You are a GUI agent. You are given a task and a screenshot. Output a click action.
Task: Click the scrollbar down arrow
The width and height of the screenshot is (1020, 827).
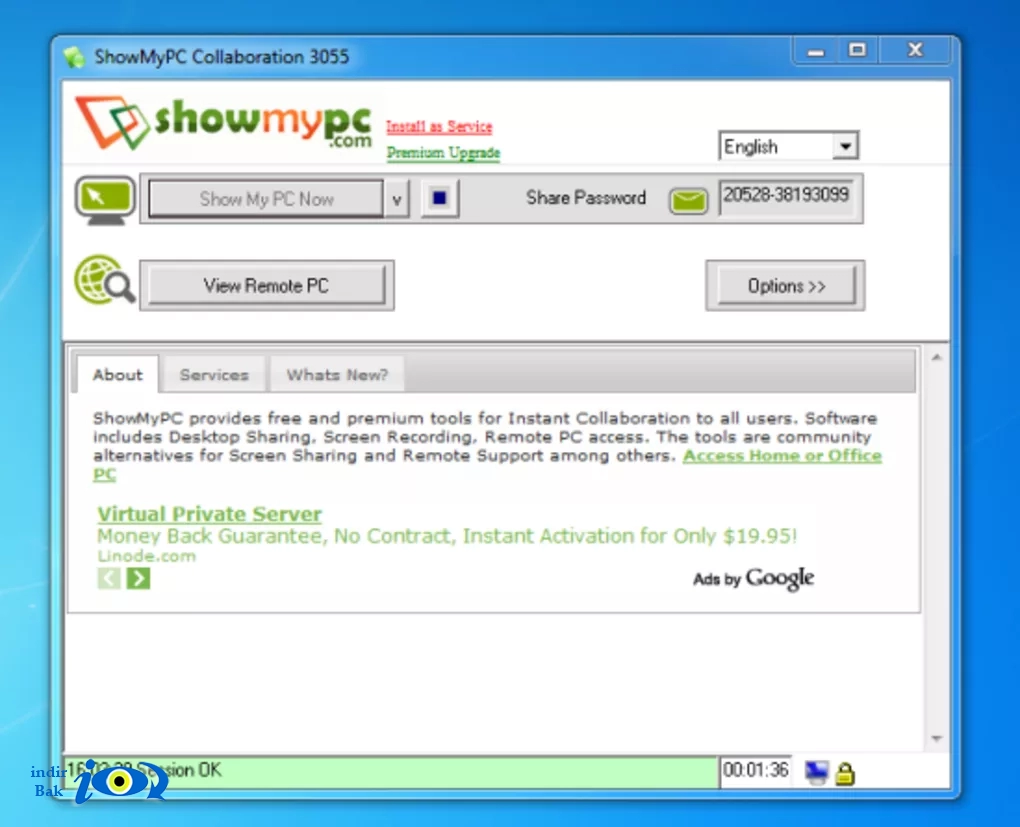[x=937, y=738]
